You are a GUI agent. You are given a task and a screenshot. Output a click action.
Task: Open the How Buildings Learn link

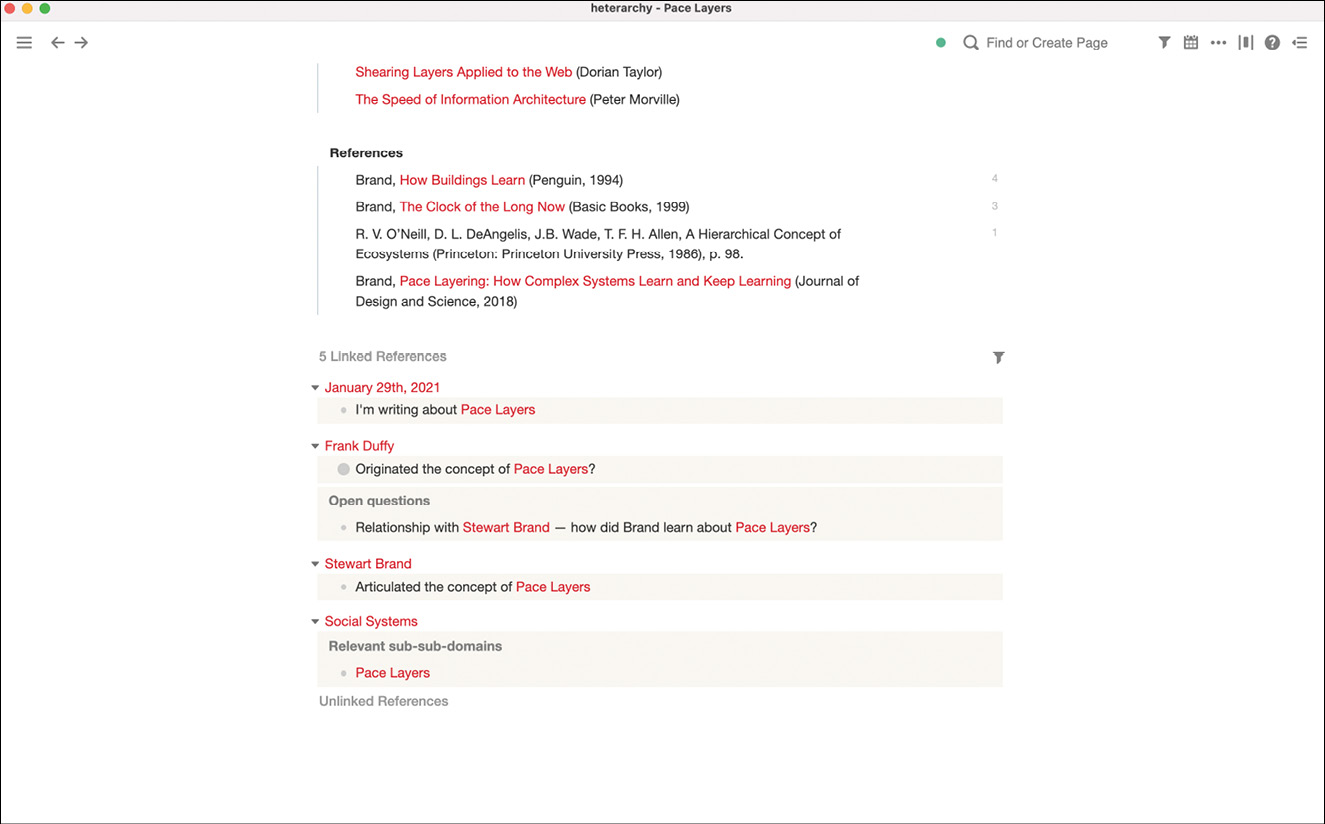[x=462, y=180]
